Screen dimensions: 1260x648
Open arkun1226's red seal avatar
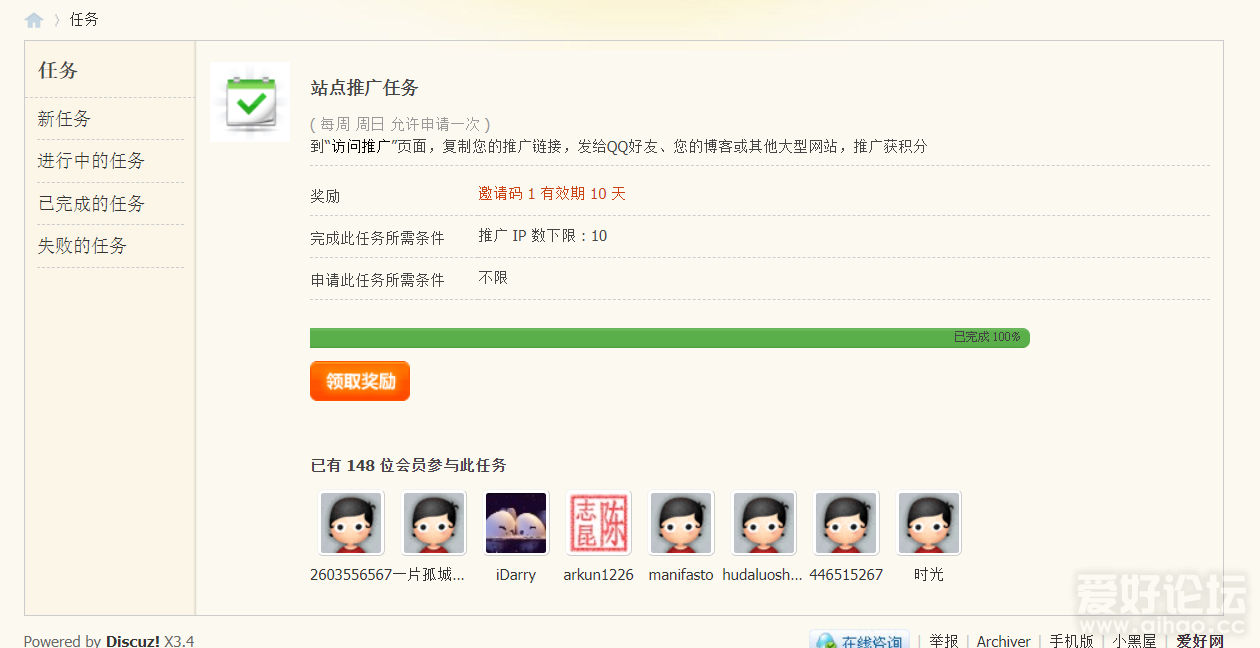599,523
